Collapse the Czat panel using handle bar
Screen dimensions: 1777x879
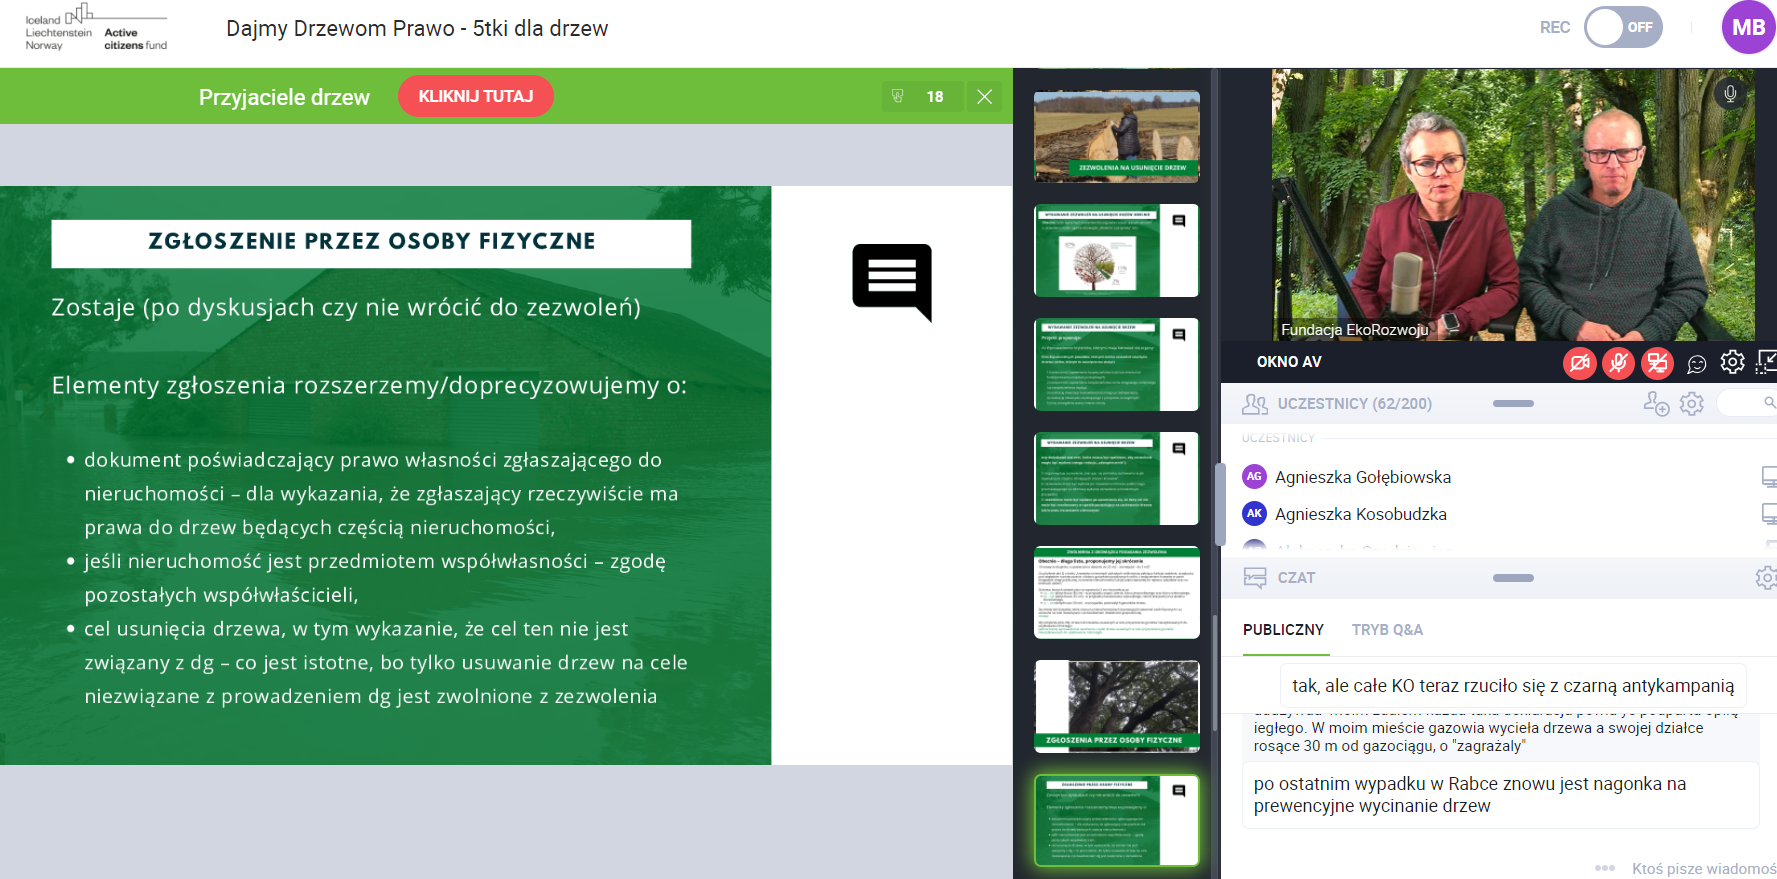(1512, 578)
